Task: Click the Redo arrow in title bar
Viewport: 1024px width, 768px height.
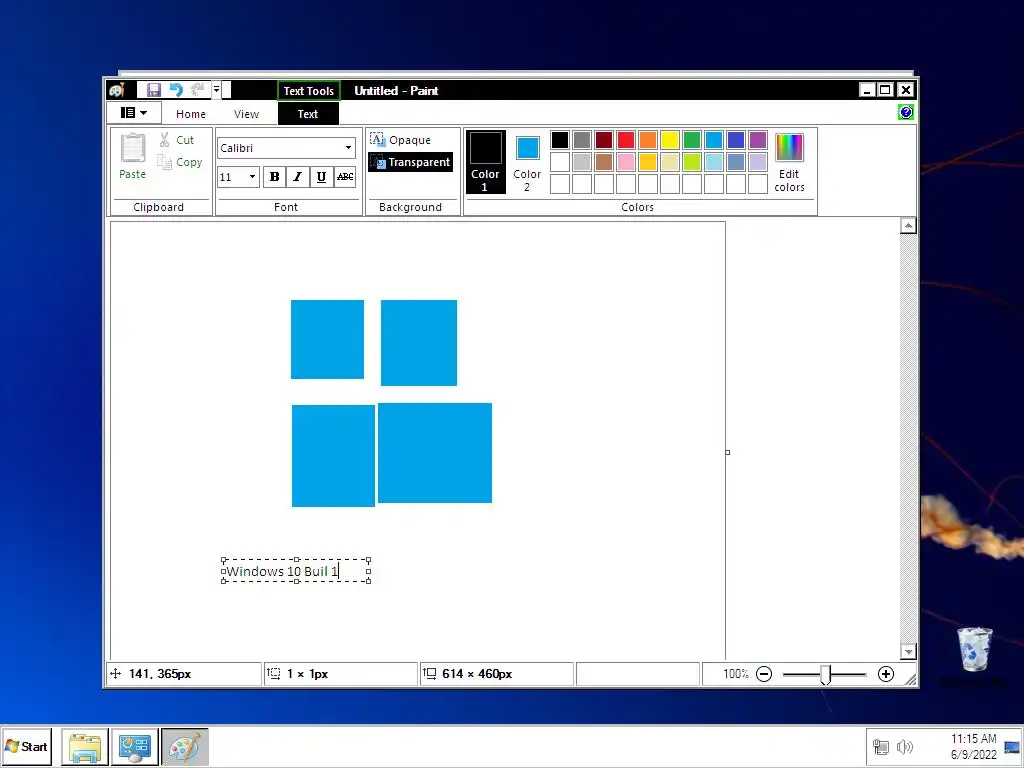Action: click(x=197, y=90)
